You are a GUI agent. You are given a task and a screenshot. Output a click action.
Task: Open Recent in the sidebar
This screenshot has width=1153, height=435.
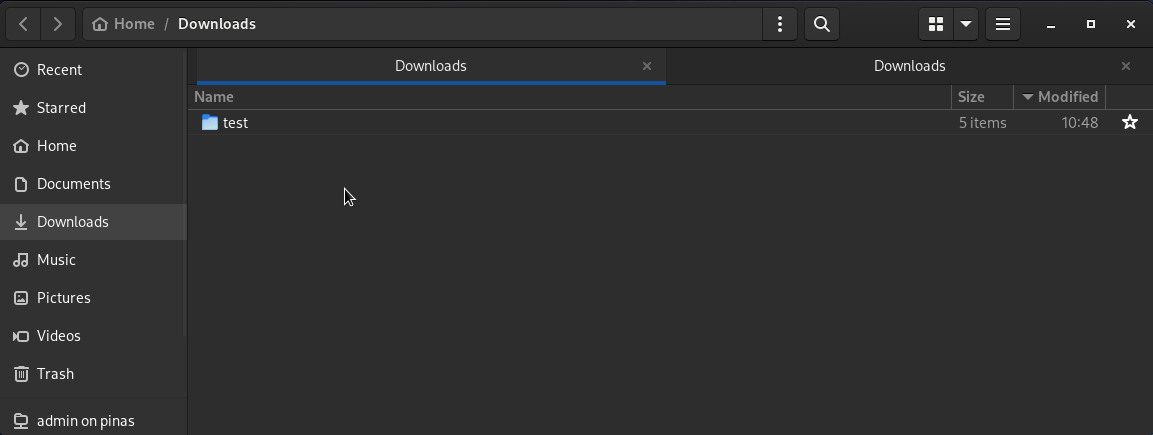[93, 70]
